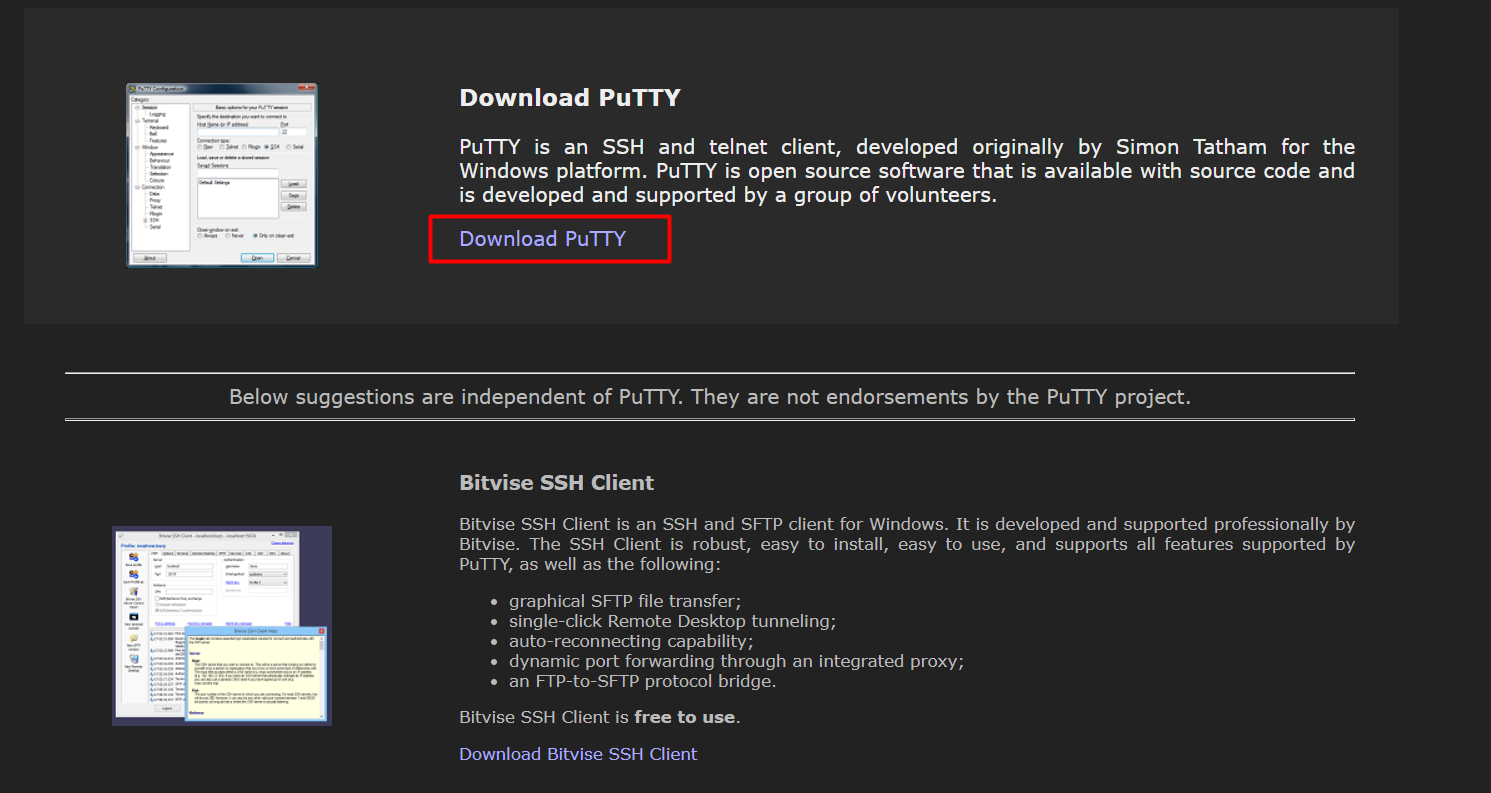Image resolution: width=1491 pixels, height=793 pixels.
Task: Click the help popup scrollbar in Bitvise image
Action: pyautogui.click(x=321, y=678)
